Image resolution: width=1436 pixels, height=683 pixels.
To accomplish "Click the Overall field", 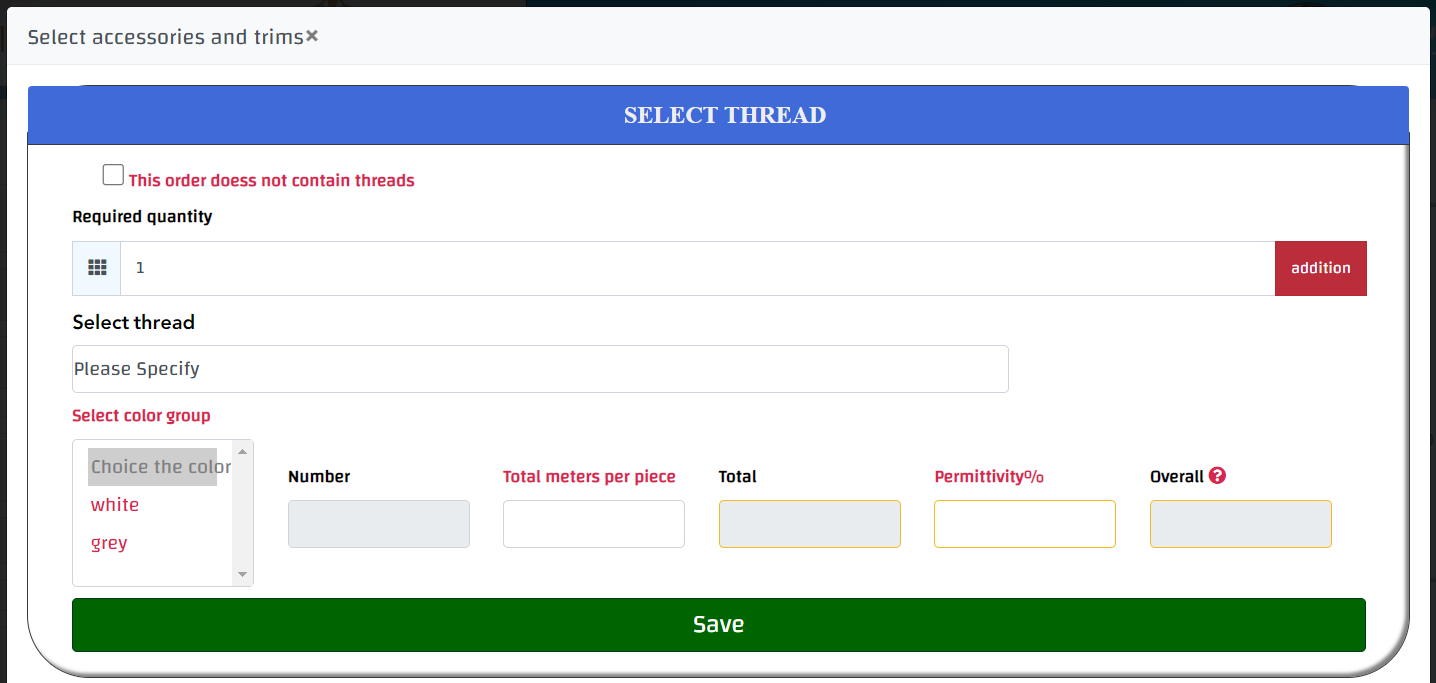I will pyautogui.click(x=1240, y=524).
